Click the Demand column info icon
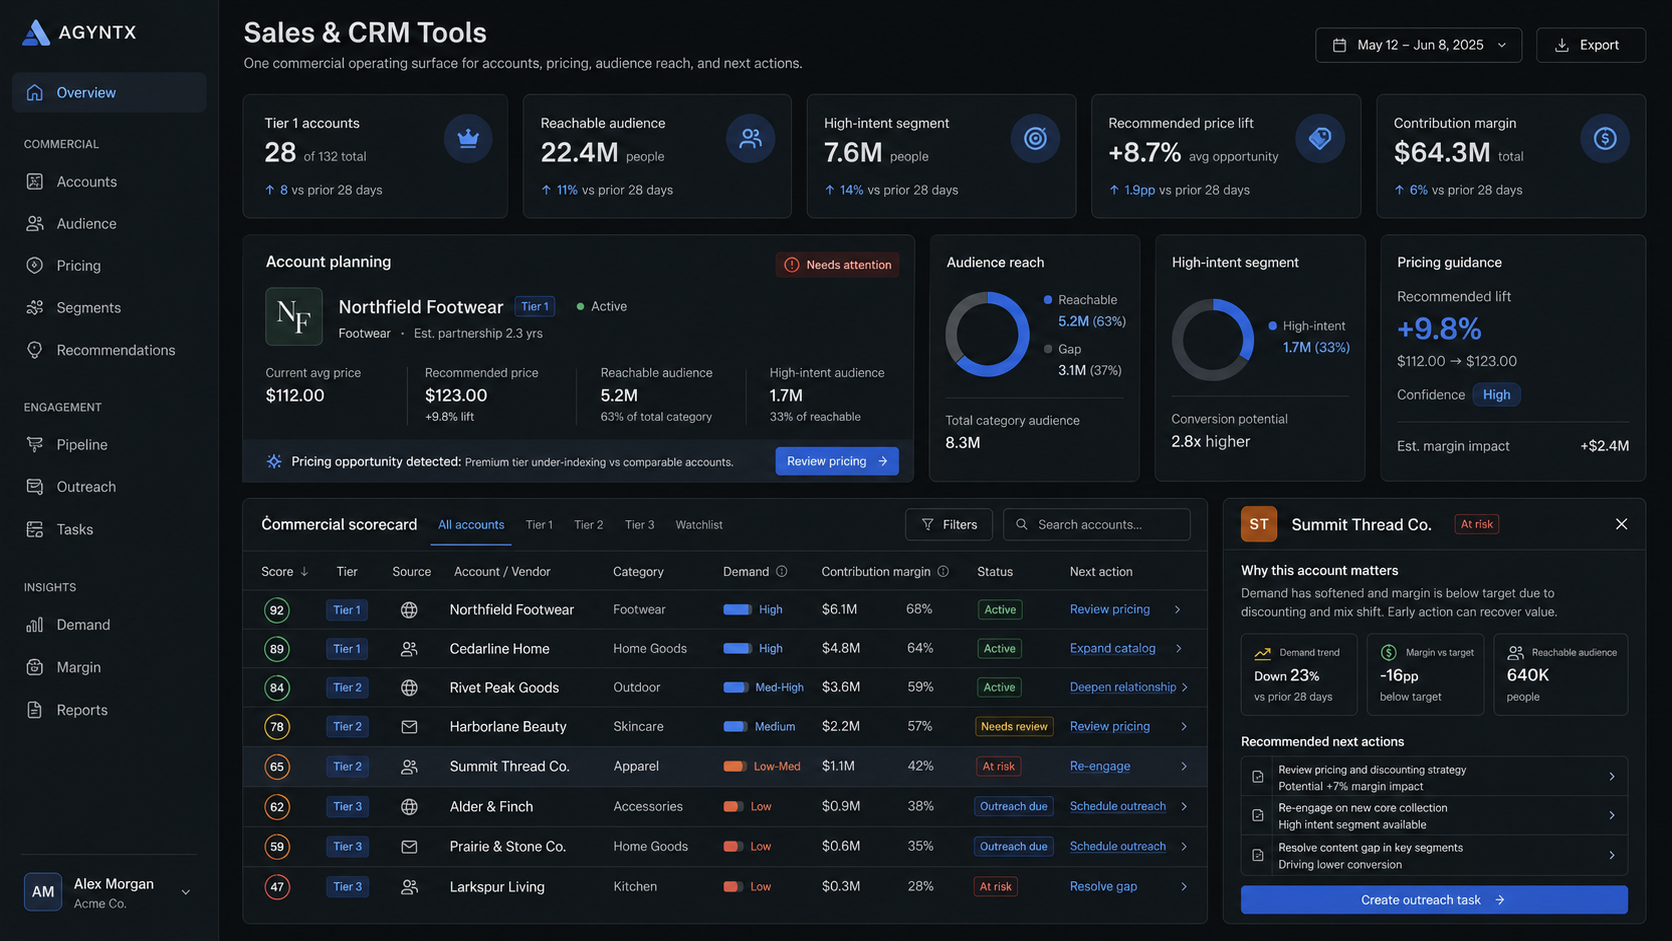 pyautogui.click(x=782, y=571)
